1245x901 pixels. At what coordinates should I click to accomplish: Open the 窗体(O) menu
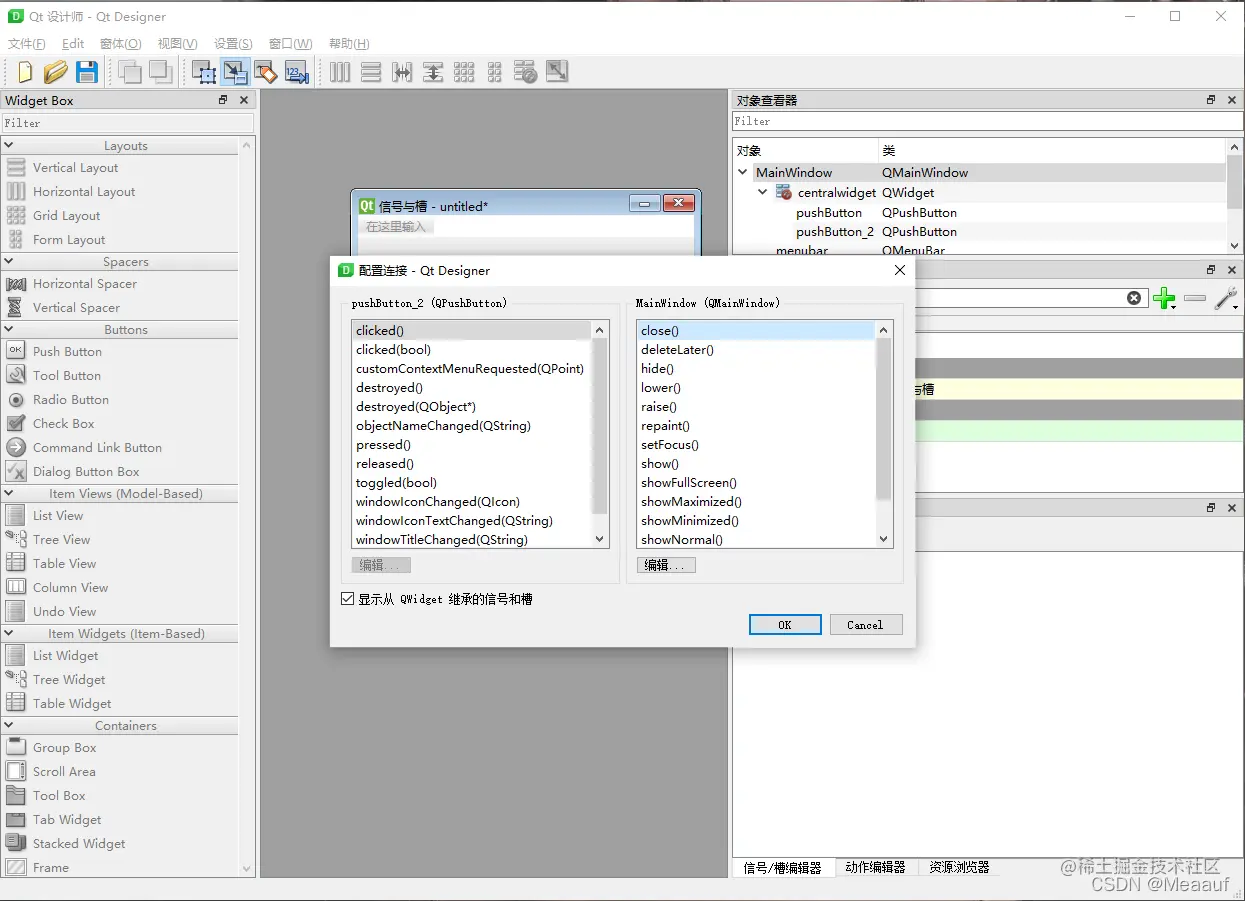(x=121, y=44)
